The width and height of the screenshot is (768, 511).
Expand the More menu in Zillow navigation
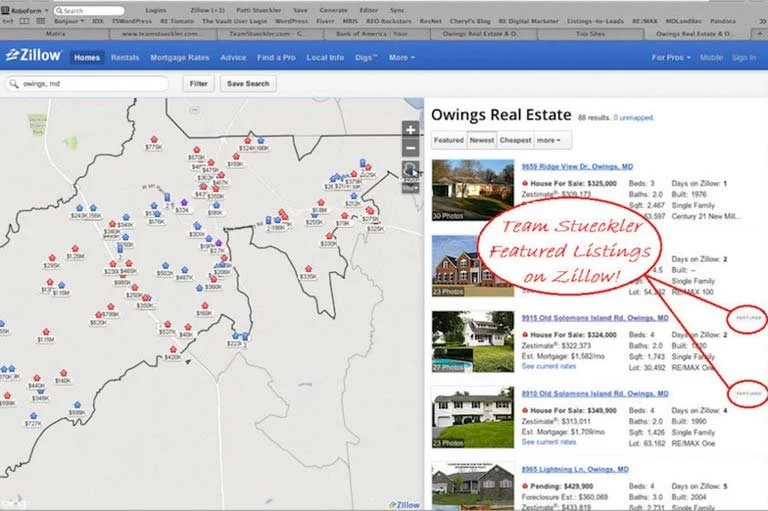point(402,57)
